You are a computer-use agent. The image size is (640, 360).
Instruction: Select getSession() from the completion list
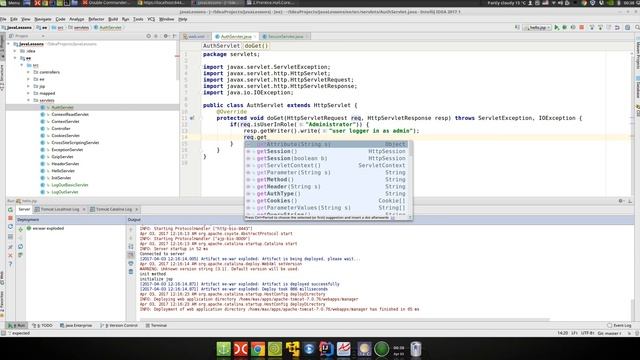point(327,151)
